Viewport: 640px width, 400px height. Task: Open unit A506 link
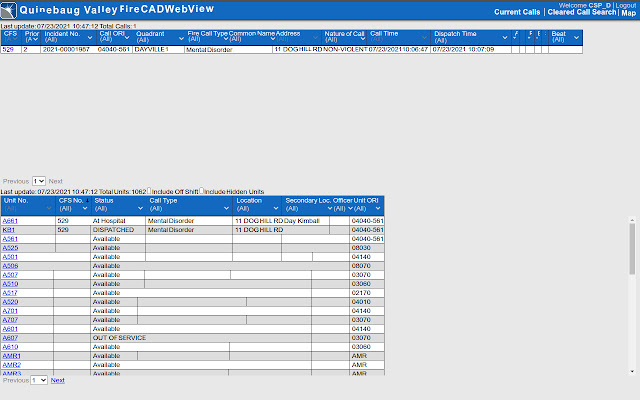coord(10,266)
